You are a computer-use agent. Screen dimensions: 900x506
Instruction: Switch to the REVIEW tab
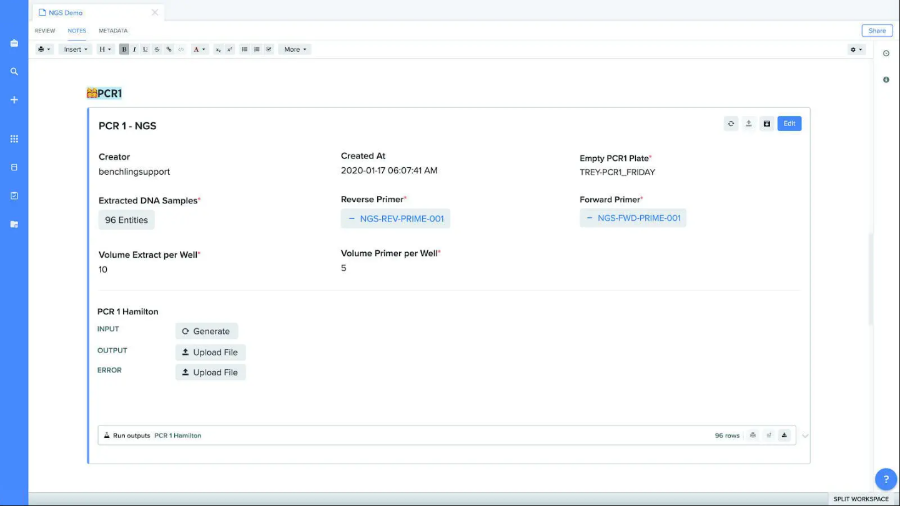click(45, 31)
